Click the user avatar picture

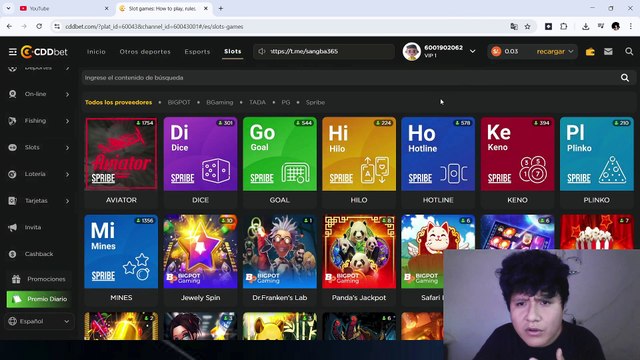tap(411, 52)
